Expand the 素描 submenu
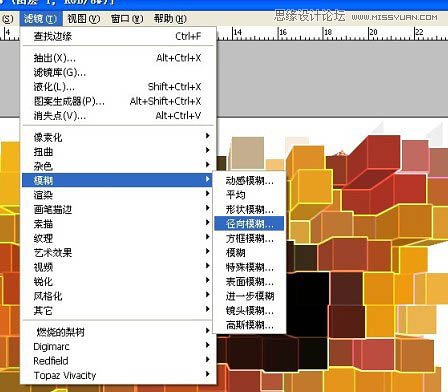Screen dimensions: 448x392 click(x=118, y=224)
